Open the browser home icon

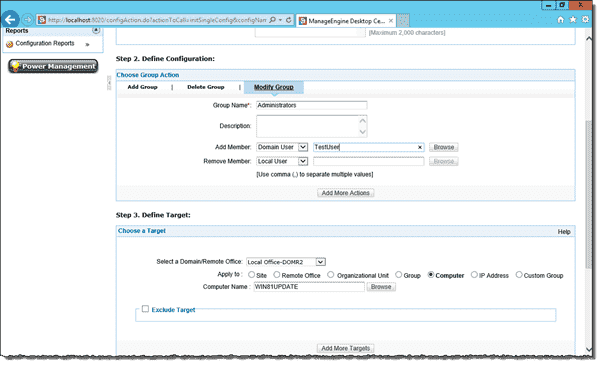[561, 20]
